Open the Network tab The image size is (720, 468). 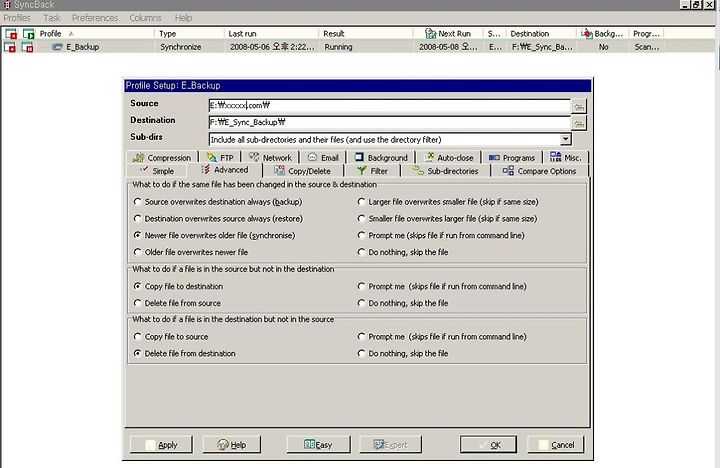click(x=270, y=158)
